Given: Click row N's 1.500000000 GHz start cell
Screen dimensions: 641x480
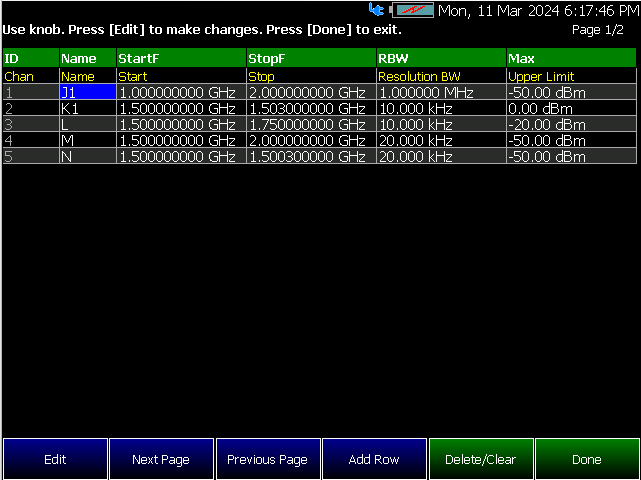Looking at the screenshot, I should click(182, 156).
